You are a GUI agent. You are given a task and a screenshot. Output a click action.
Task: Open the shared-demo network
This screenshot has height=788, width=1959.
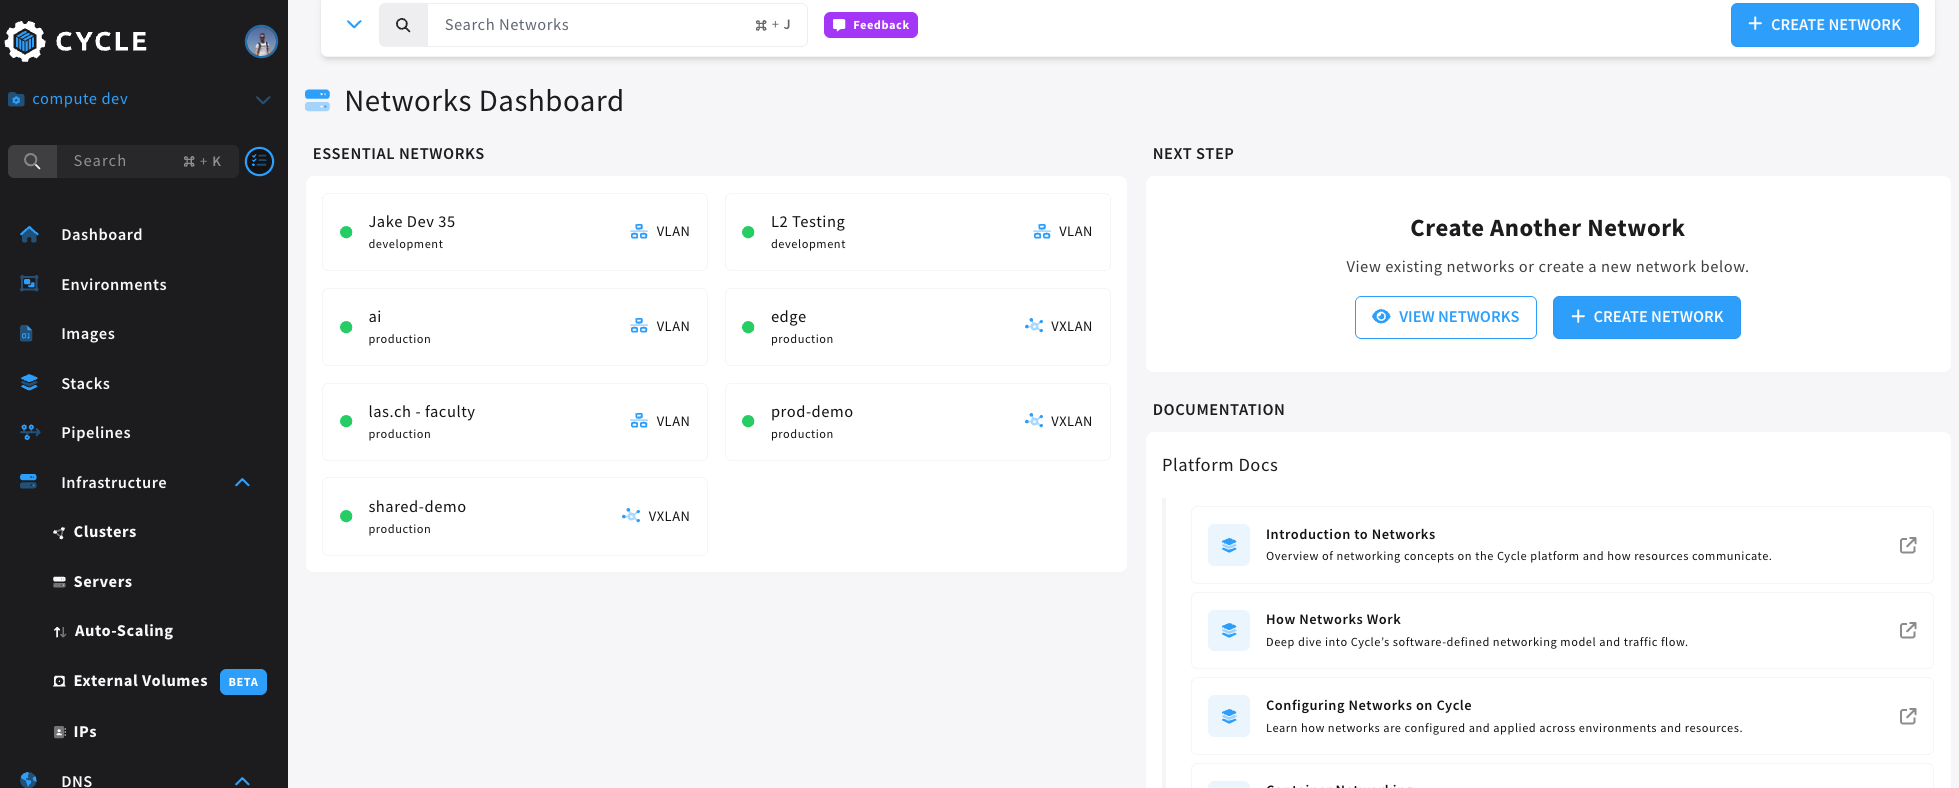(x=515, y=517)
